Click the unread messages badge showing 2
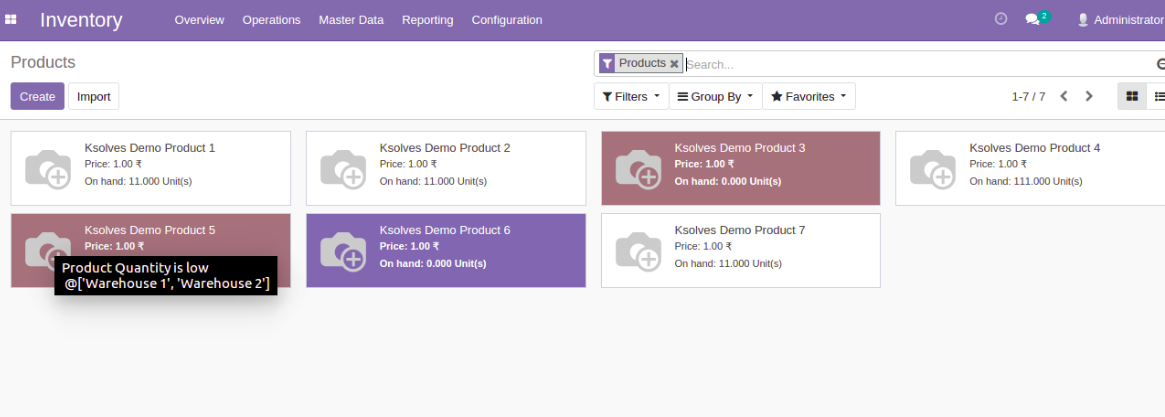The image size is (1165, 417). coord(1045,16)
